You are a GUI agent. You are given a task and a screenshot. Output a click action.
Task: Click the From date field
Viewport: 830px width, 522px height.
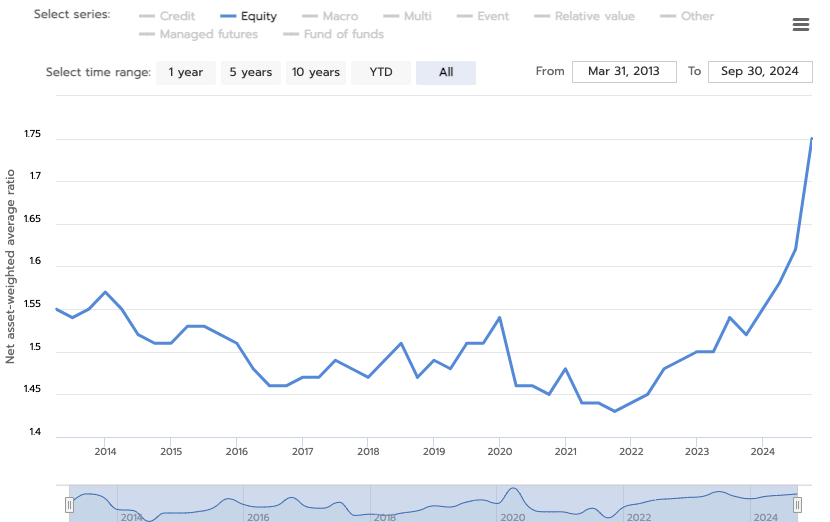point(625,72)
